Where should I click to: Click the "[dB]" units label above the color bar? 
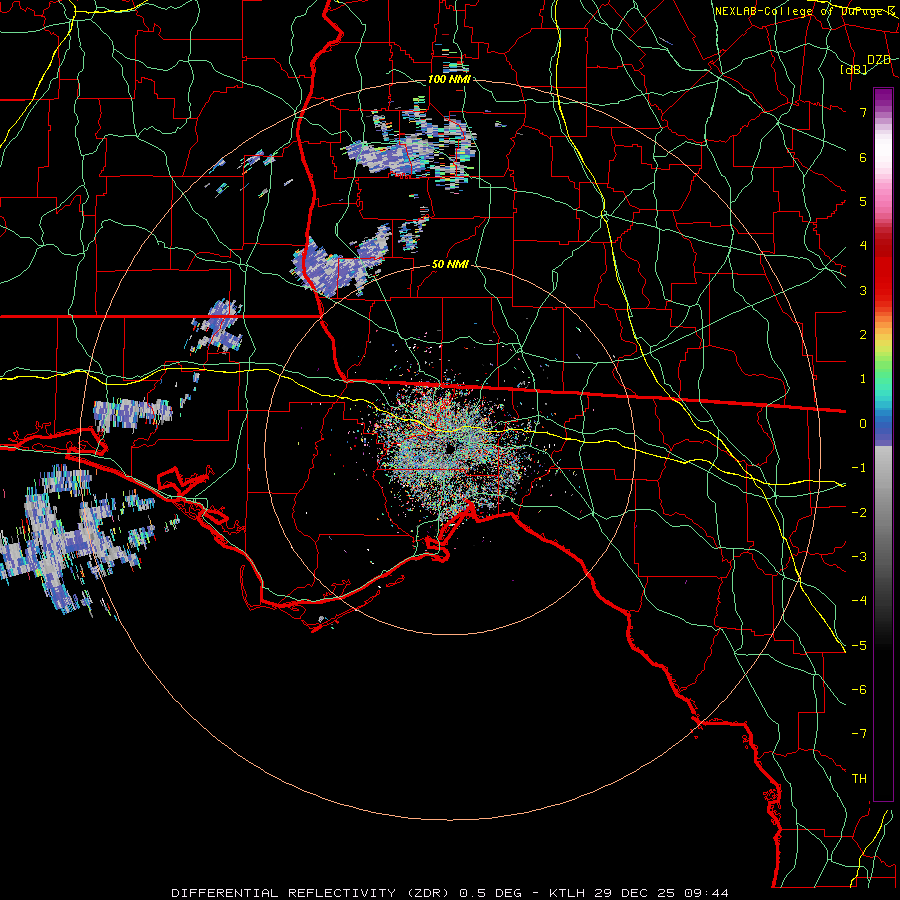[854, 69]
